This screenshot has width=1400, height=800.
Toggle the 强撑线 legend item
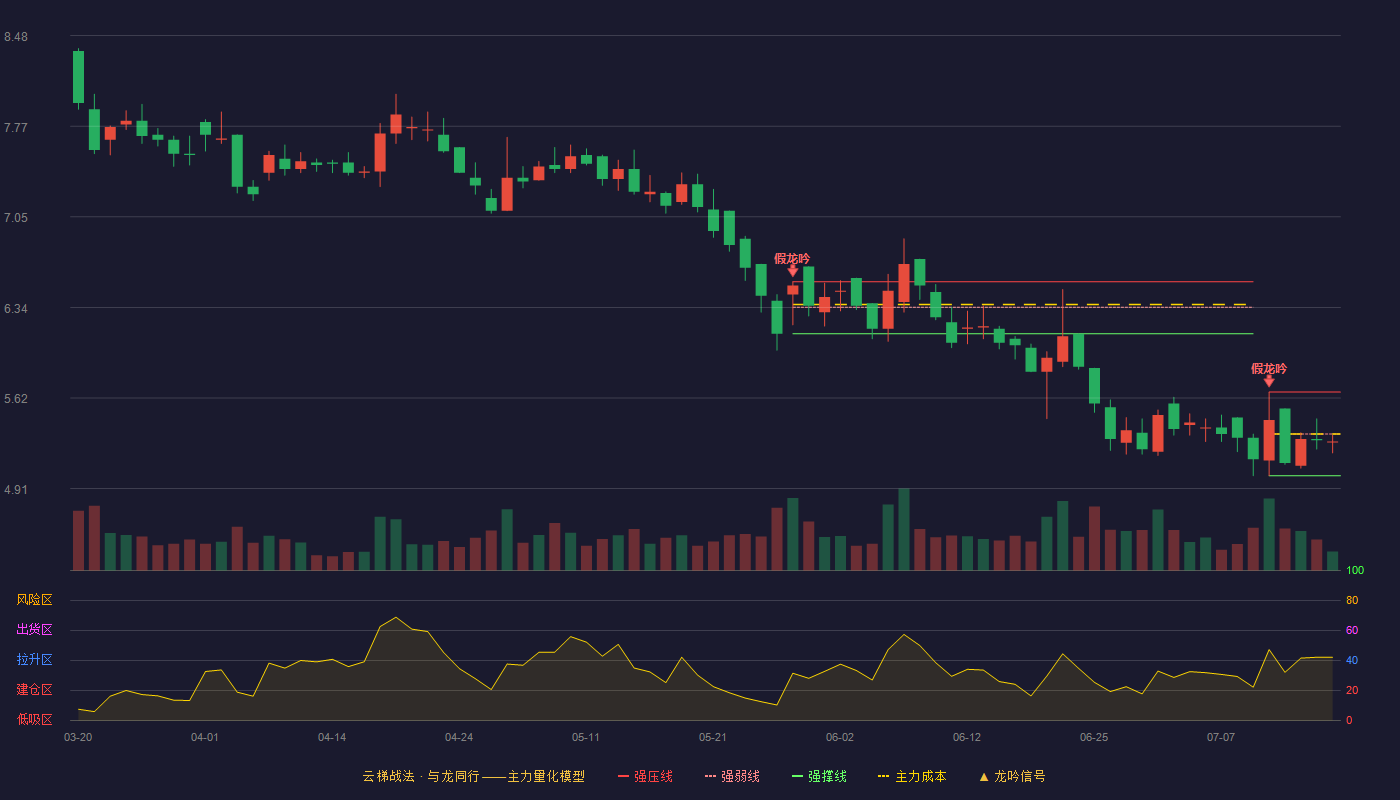(x=819, y=776)
